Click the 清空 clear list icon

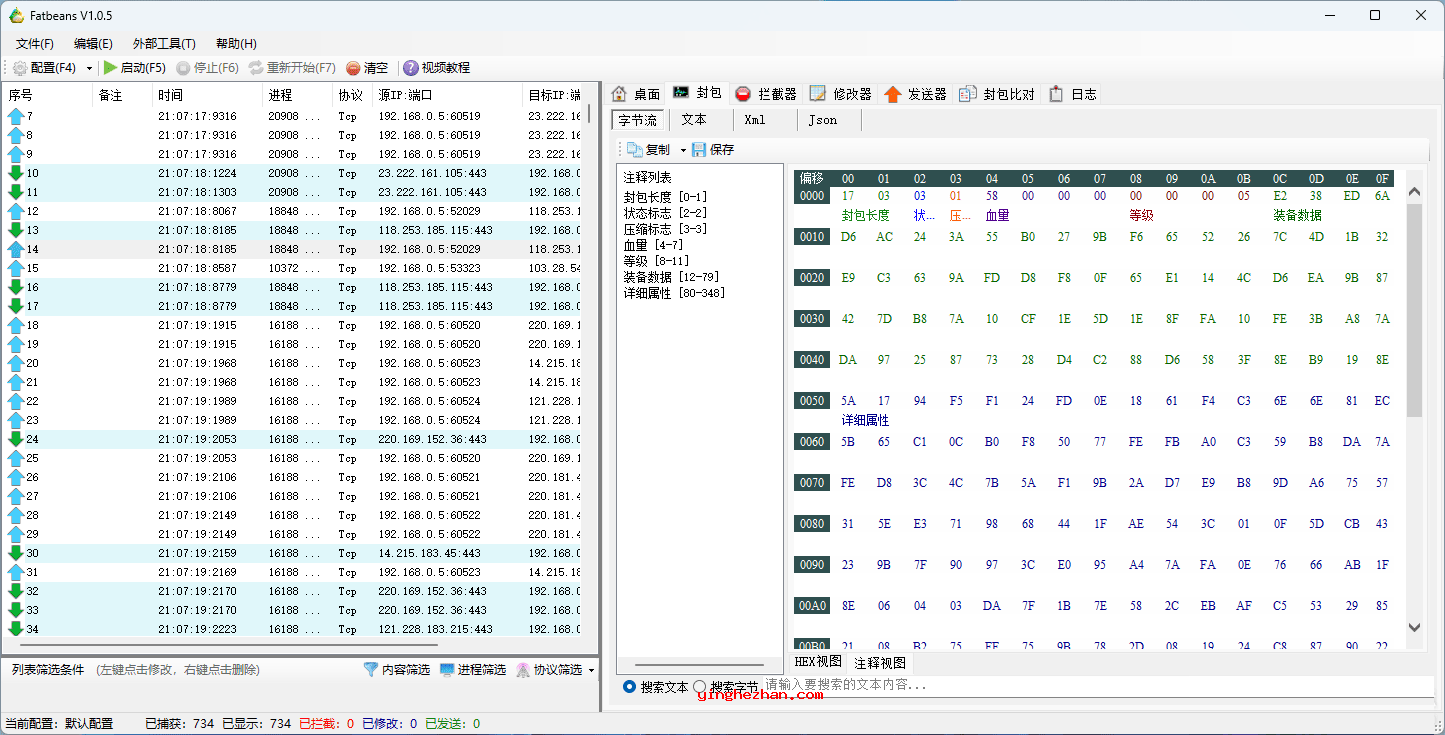[x=353, y=68]
